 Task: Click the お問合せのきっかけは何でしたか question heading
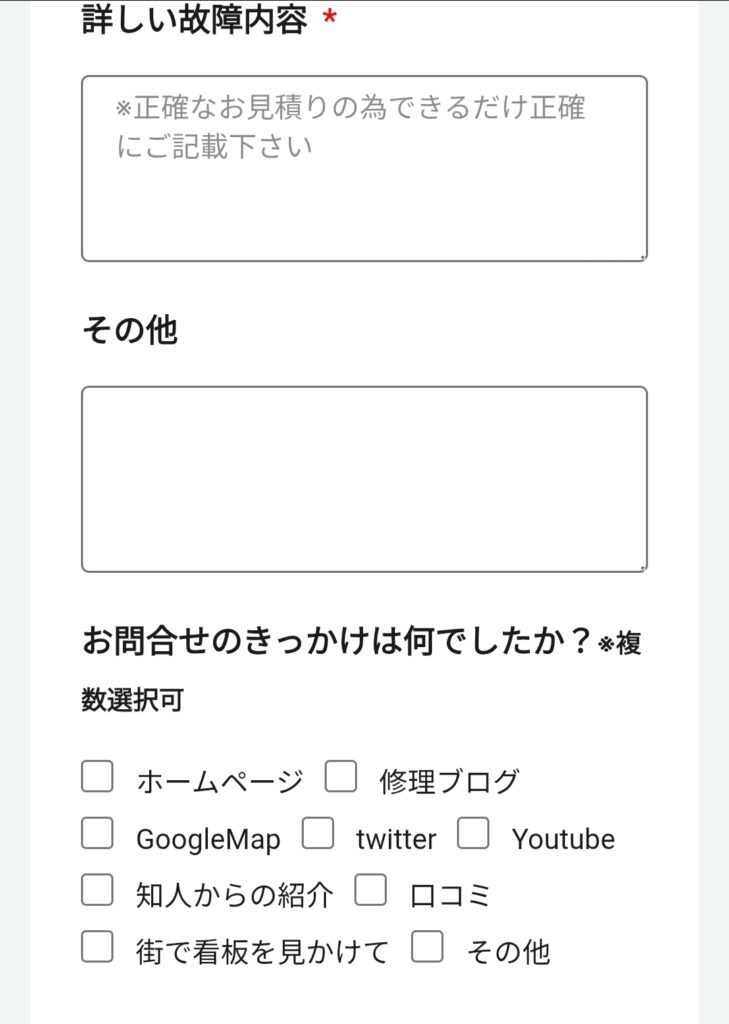[x=340, y=641]
